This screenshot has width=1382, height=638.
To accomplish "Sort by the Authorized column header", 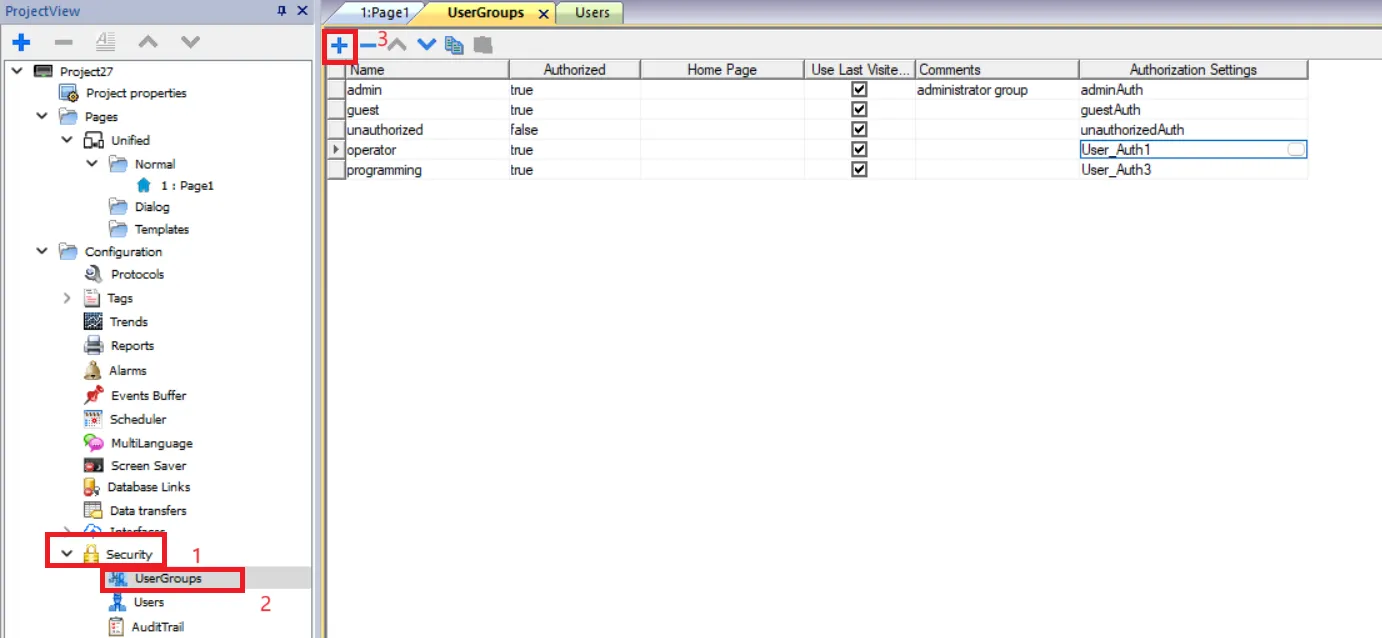I will pyautogui.click(x=575, y=70).
